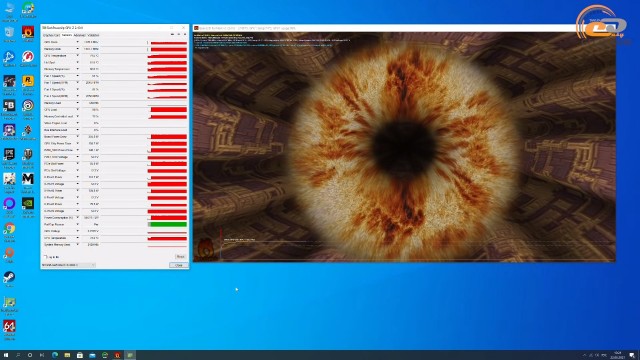Open the GPU Clock sensor dropdown arrow
This screenshot has width=640, height=360.
pyautogui.click(x=78, y=42)
